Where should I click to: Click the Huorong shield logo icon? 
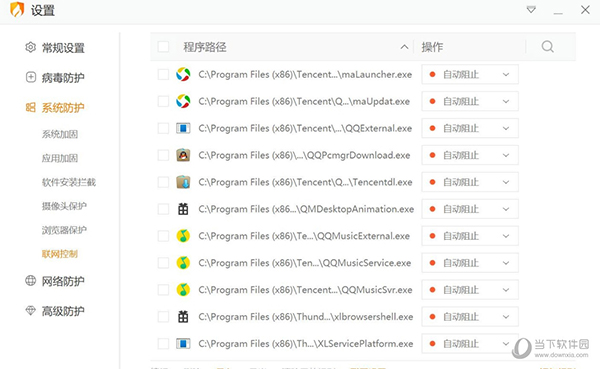(17, 10)
